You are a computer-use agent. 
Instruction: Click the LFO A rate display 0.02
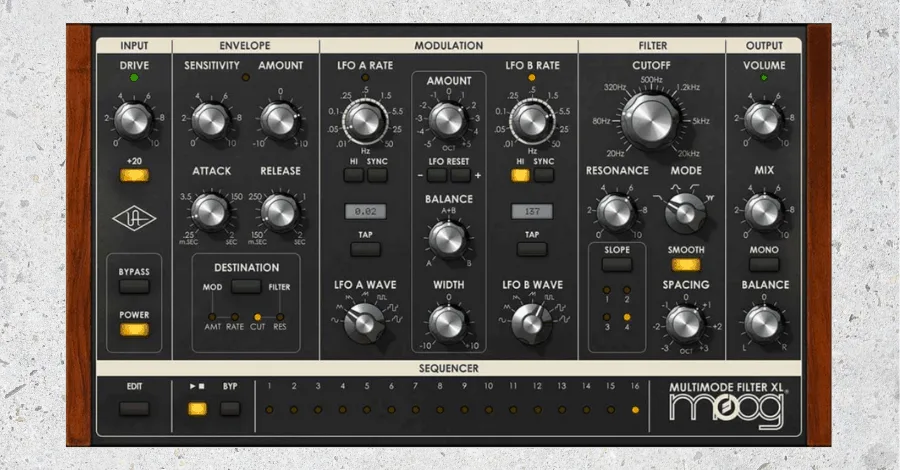(366, 211)
